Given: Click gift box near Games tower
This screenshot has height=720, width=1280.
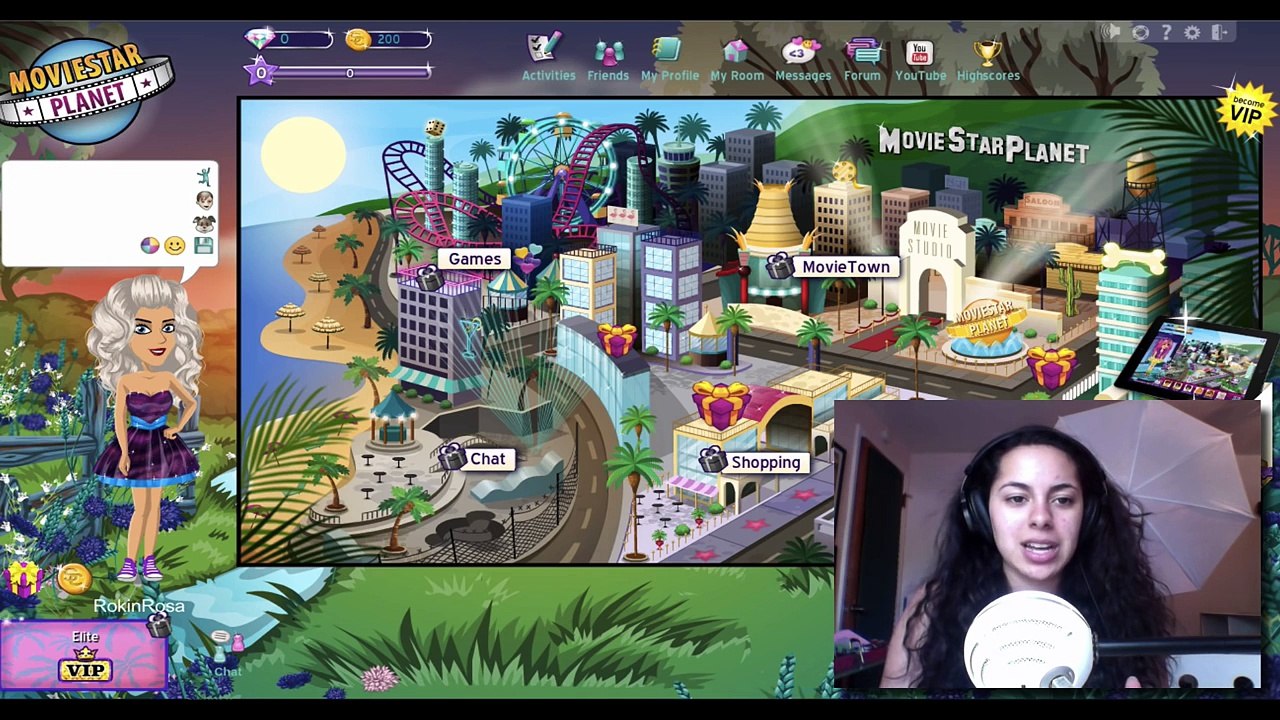Looking at the screenshot, I should (617, 338).
